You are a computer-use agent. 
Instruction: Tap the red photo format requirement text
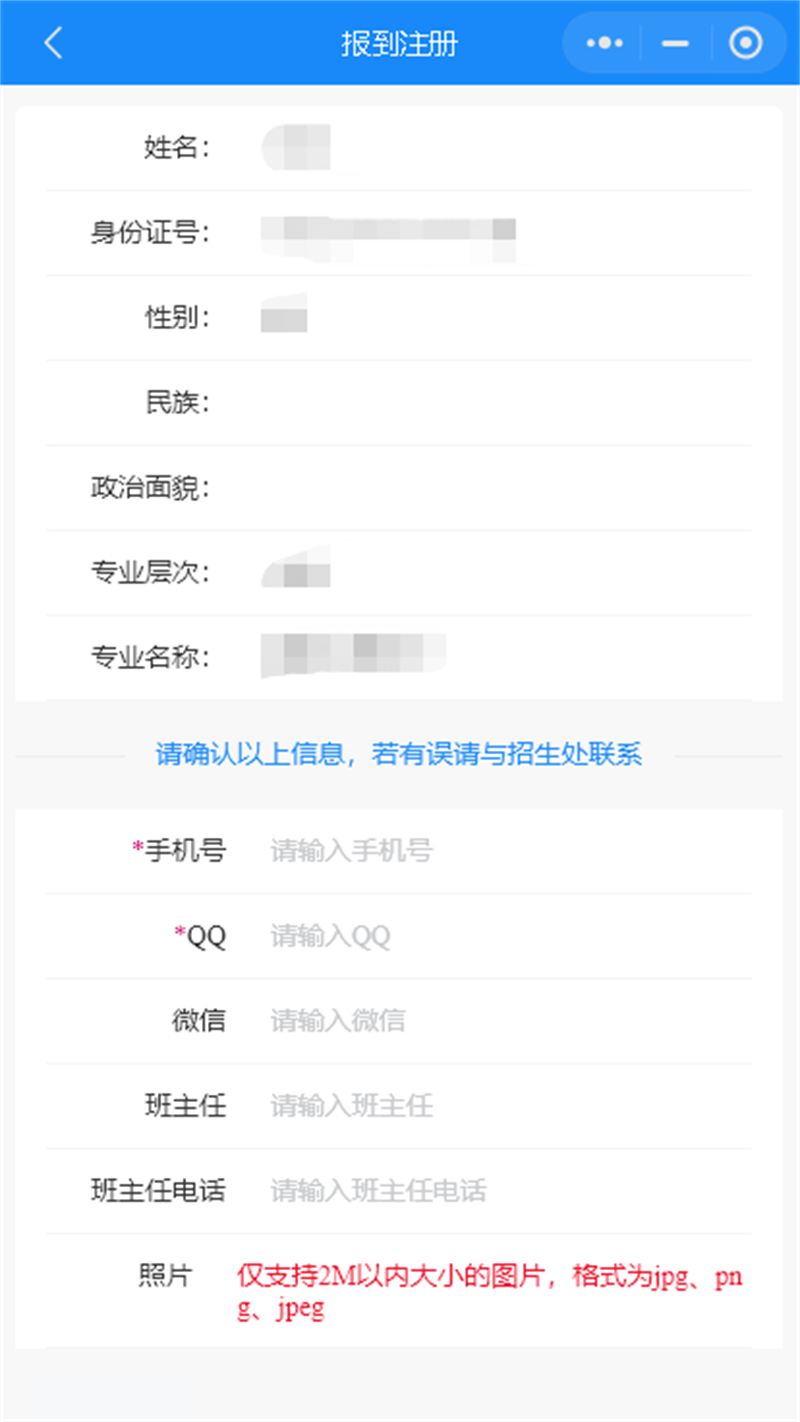(490, 1292)
